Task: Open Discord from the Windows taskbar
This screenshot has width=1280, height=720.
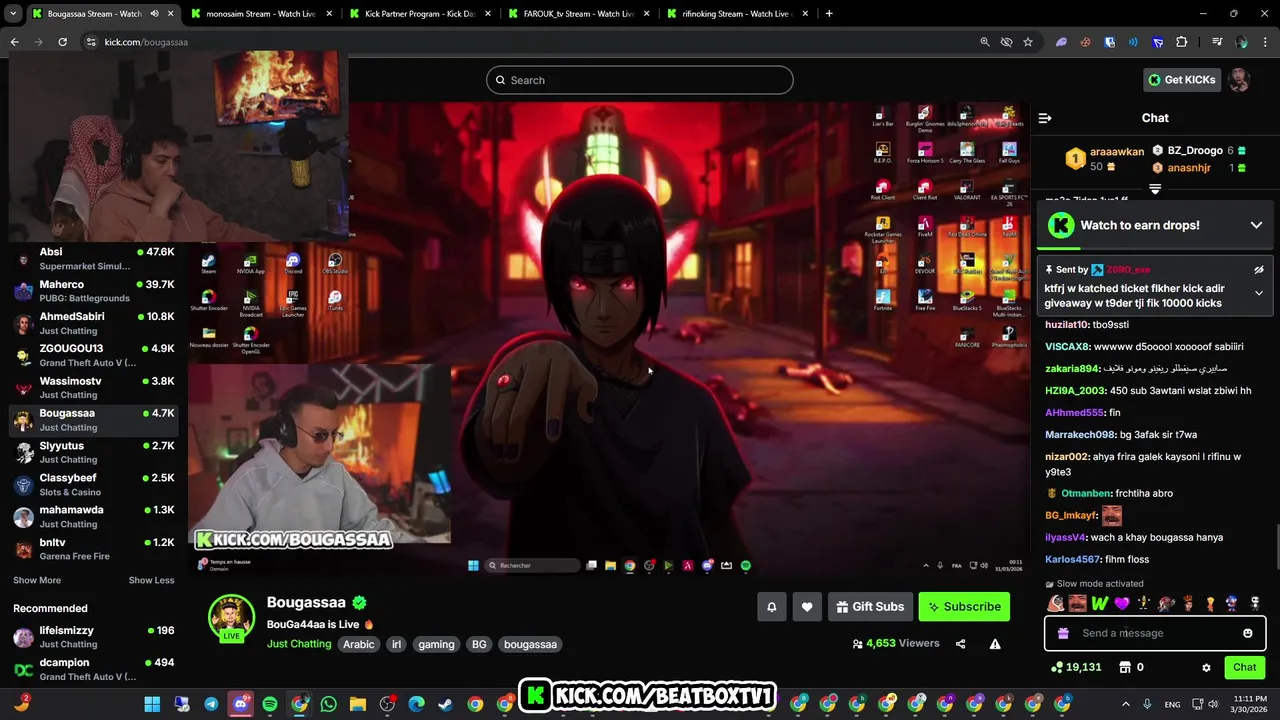Action: pyautogui.click(x=240, y=704)
